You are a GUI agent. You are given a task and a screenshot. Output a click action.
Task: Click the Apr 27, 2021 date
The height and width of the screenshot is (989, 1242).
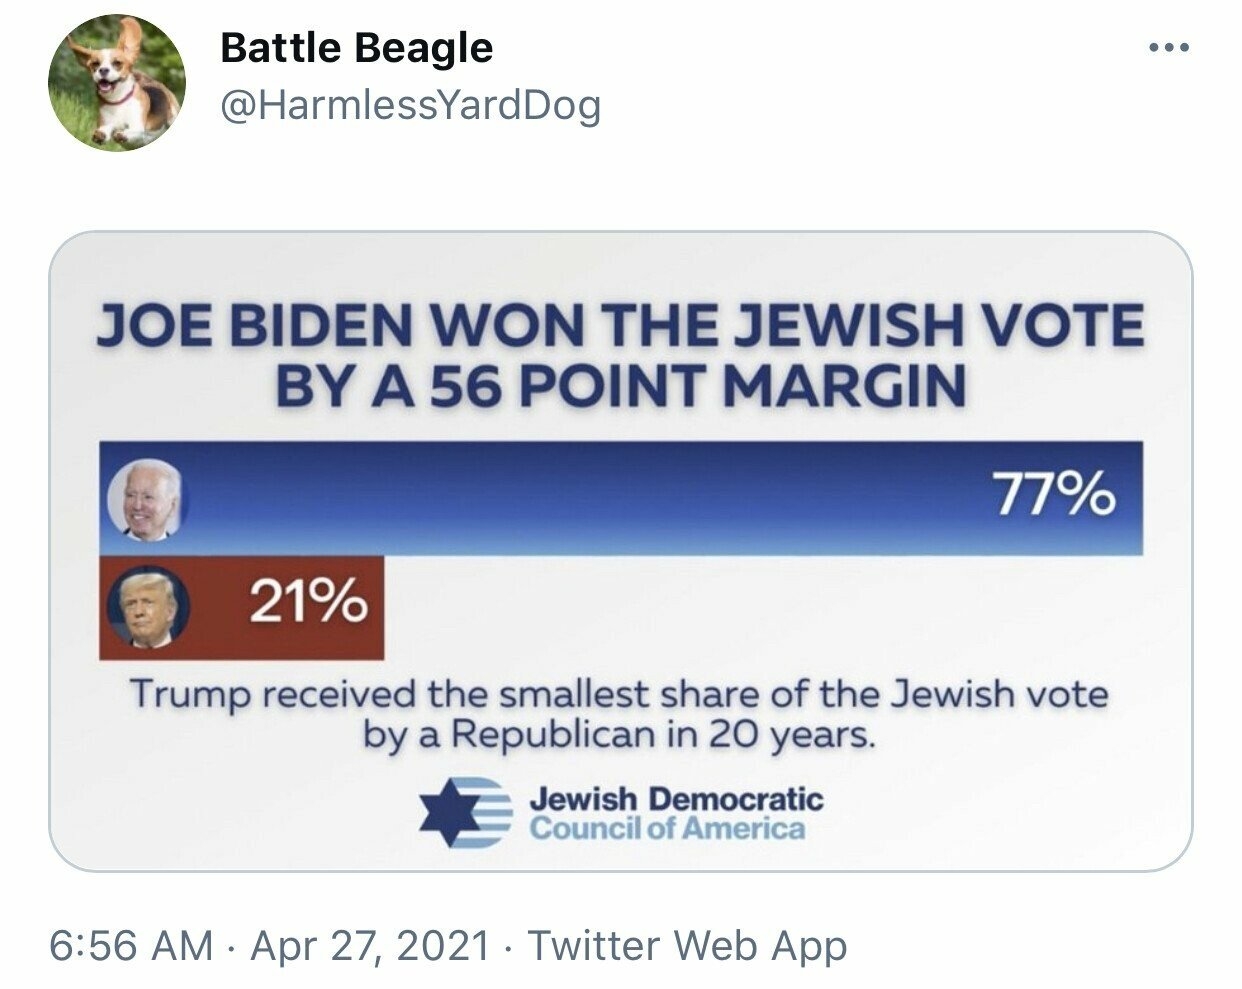click(370, 945)
